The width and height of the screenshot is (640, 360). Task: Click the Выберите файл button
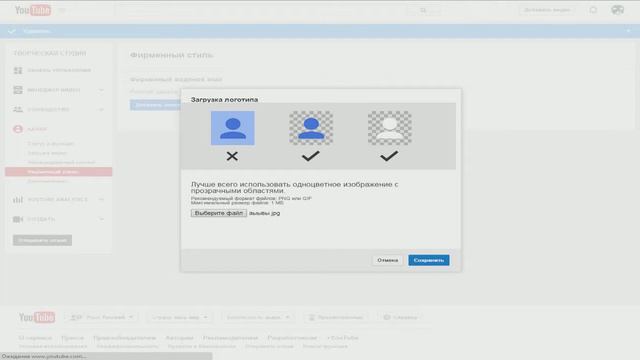pyautogui.click(x=218, y=213)
